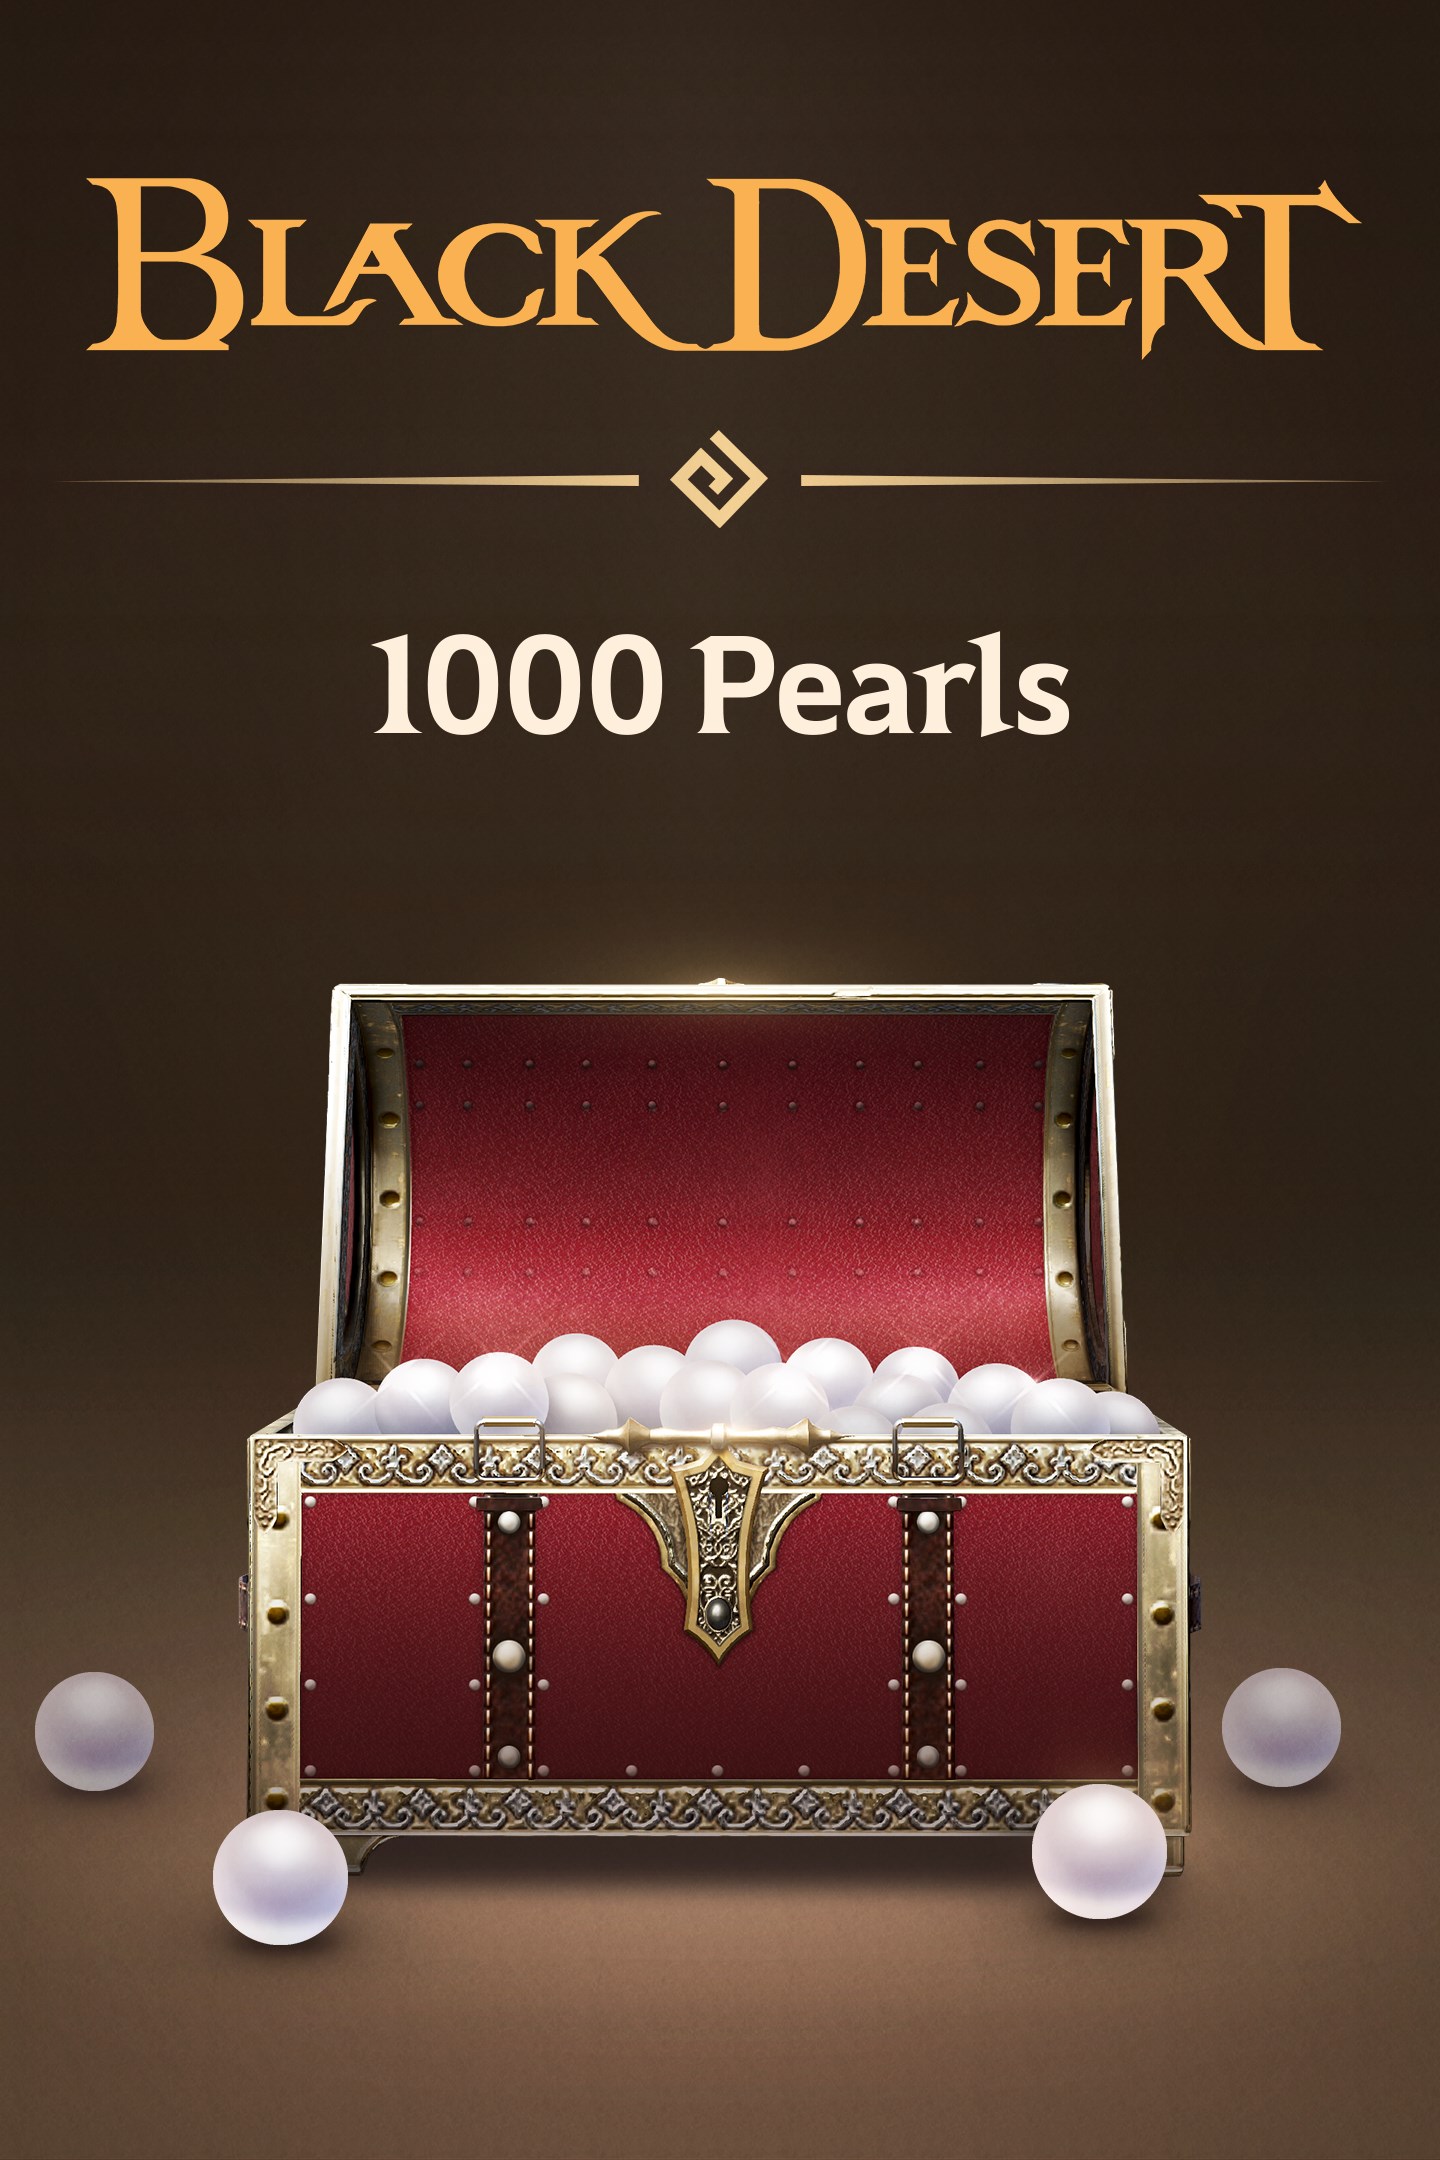Image resolution: width=1440 pixels, height=2160 pixels.
Task: Click the golden diamond emblem divider
Action: [x=719, y=480]
